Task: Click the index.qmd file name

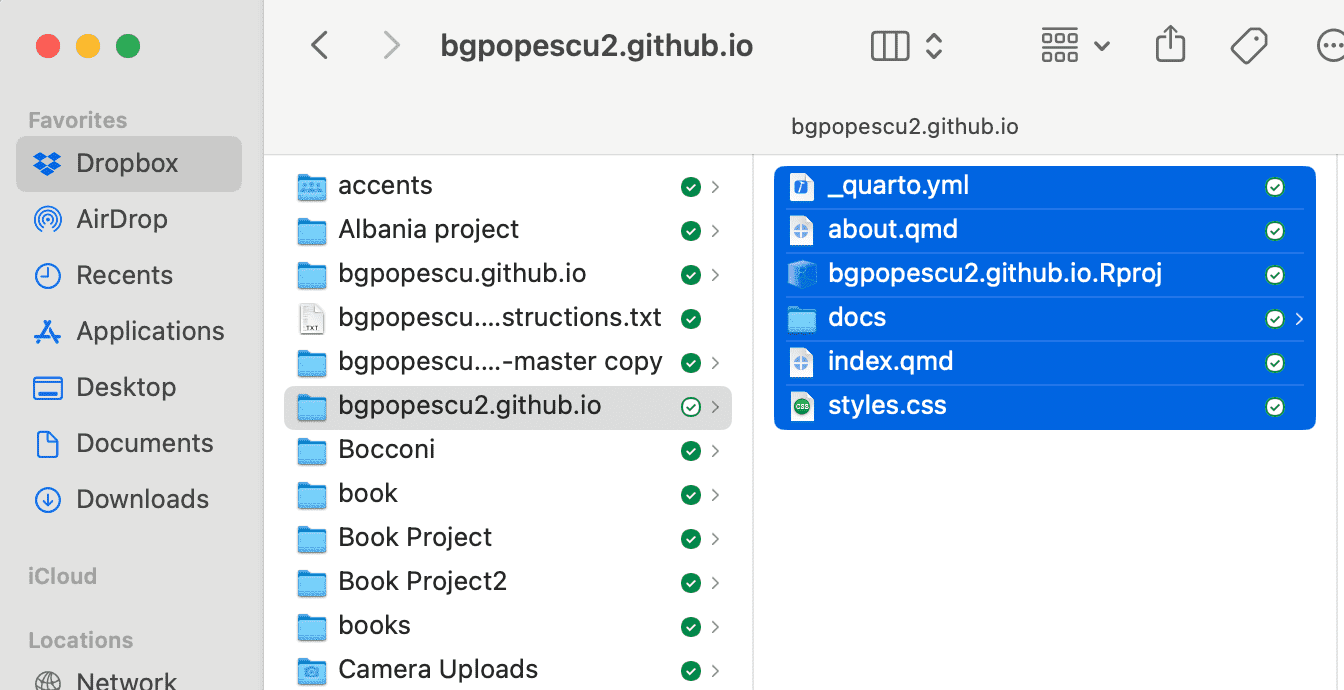Action: [x=890, y=361]
